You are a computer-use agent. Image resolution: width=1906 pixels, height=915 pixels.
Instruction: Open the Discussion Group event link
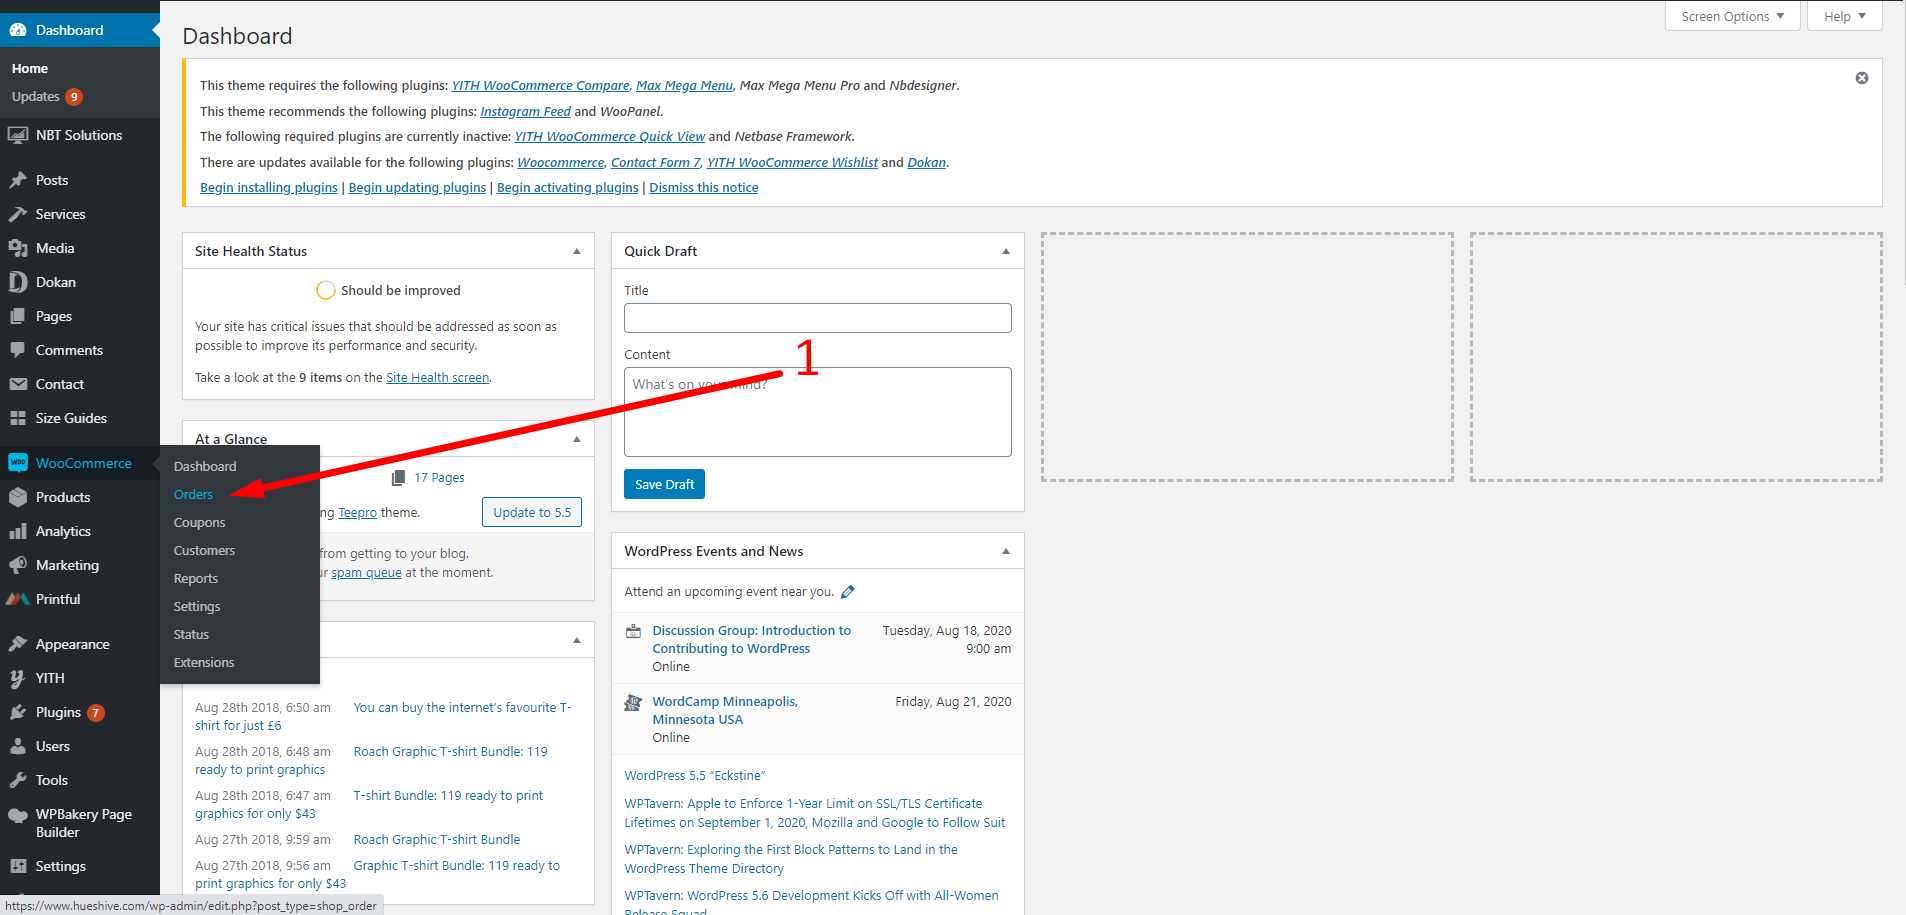pos(752,639)
